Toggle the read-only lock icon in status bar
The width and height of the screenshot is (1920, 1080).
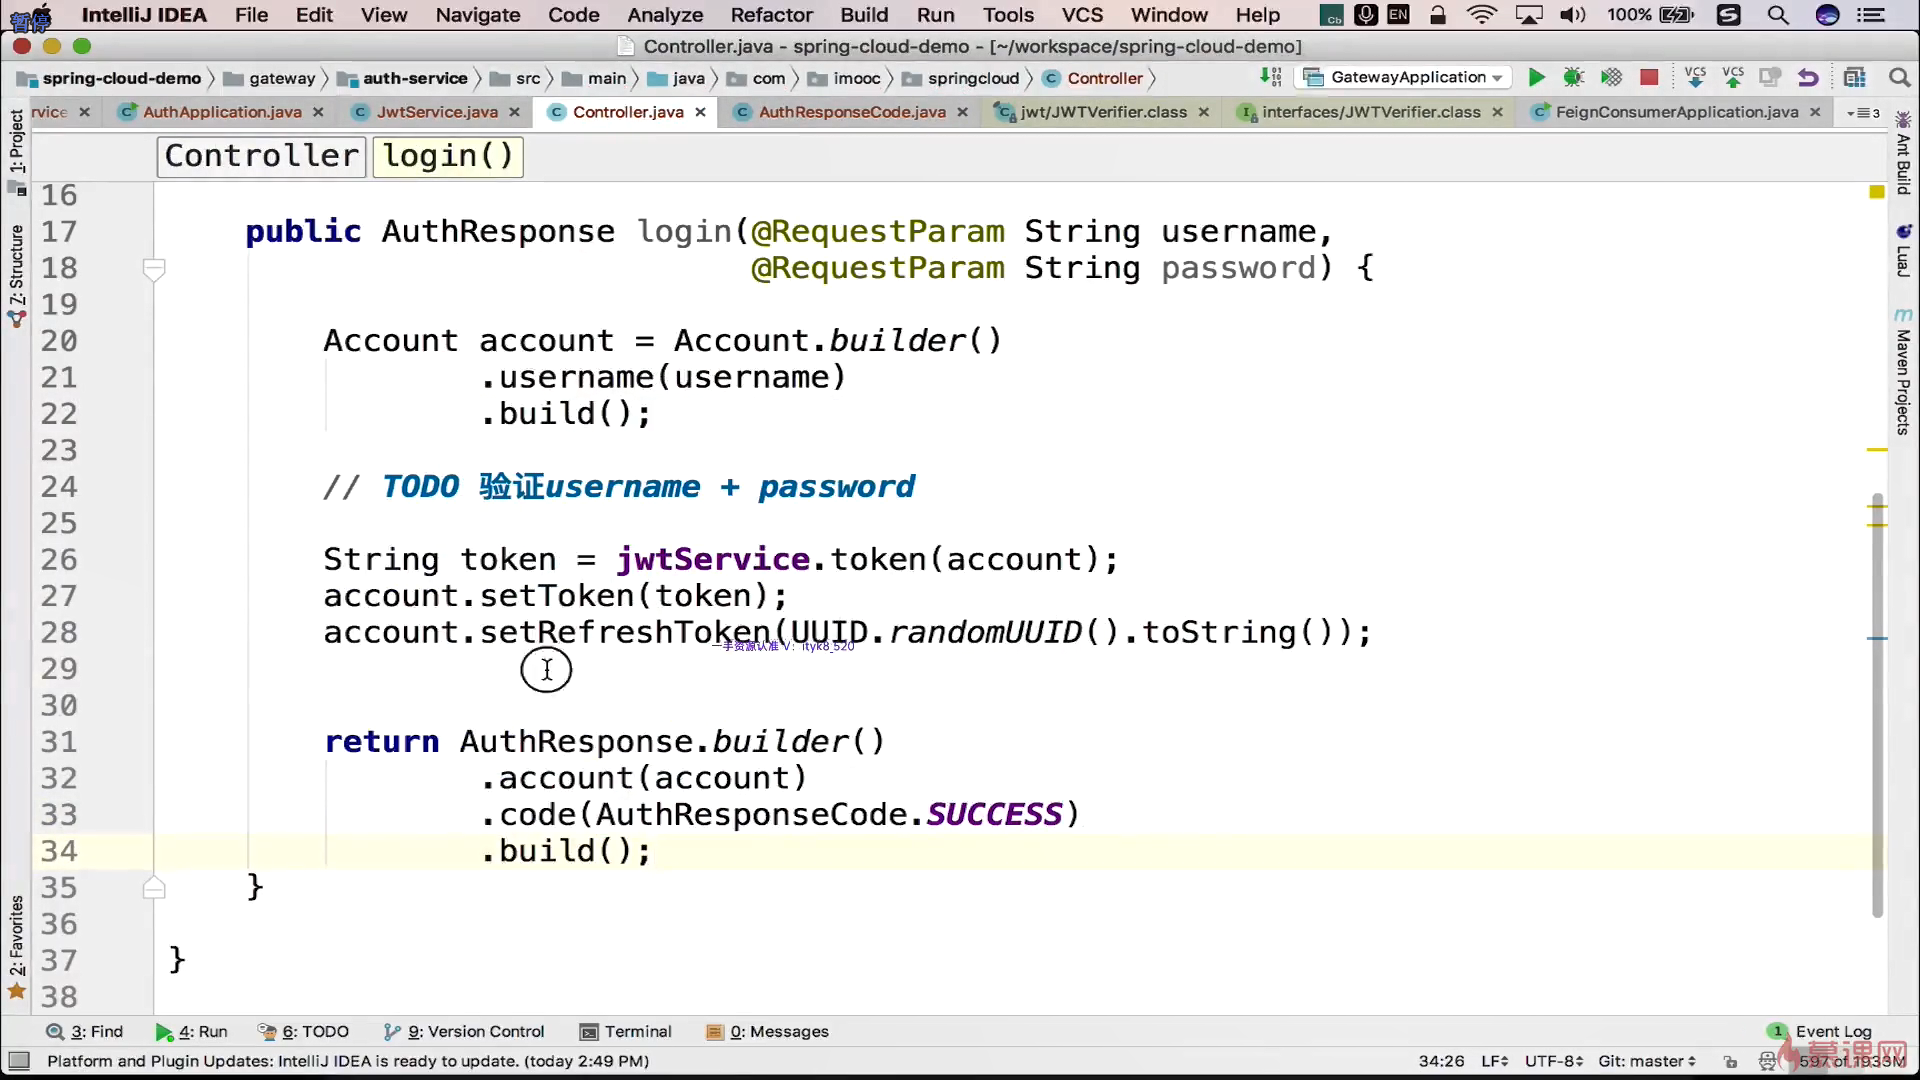coord(1730,1061)
